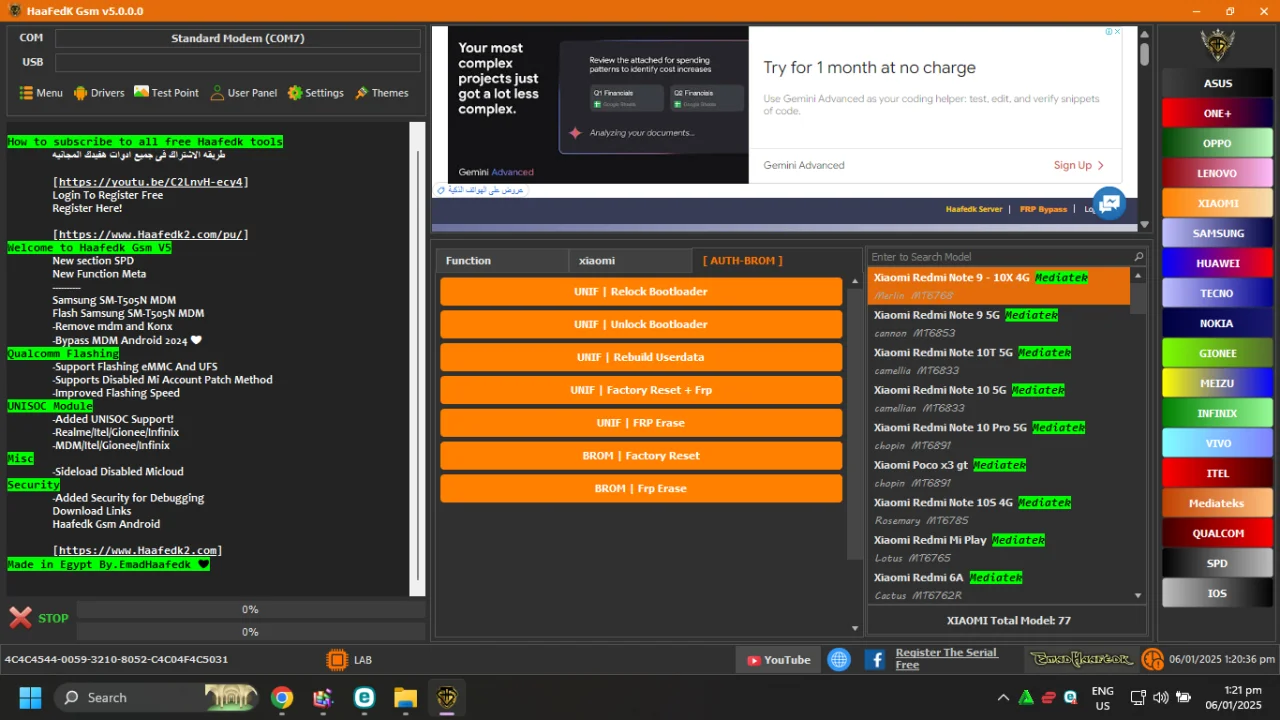Click BROM | Factory Reset

641,456
